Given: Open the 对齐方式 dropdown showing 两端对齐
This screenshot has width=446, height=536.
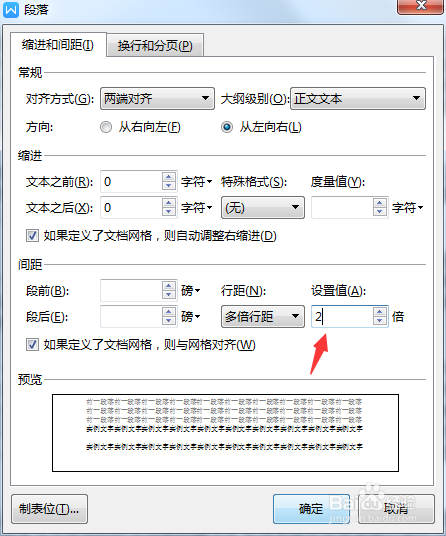Looking at the screenshot, I should click(157, 98).
